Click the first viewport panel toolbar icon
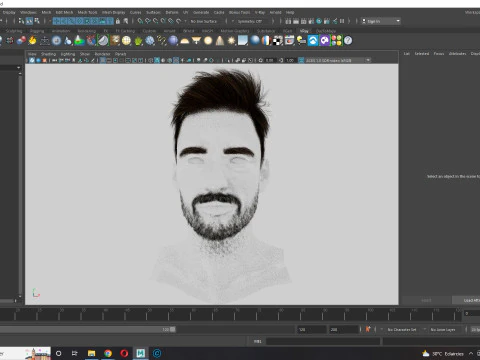480x360 pixels. (32, 60)
